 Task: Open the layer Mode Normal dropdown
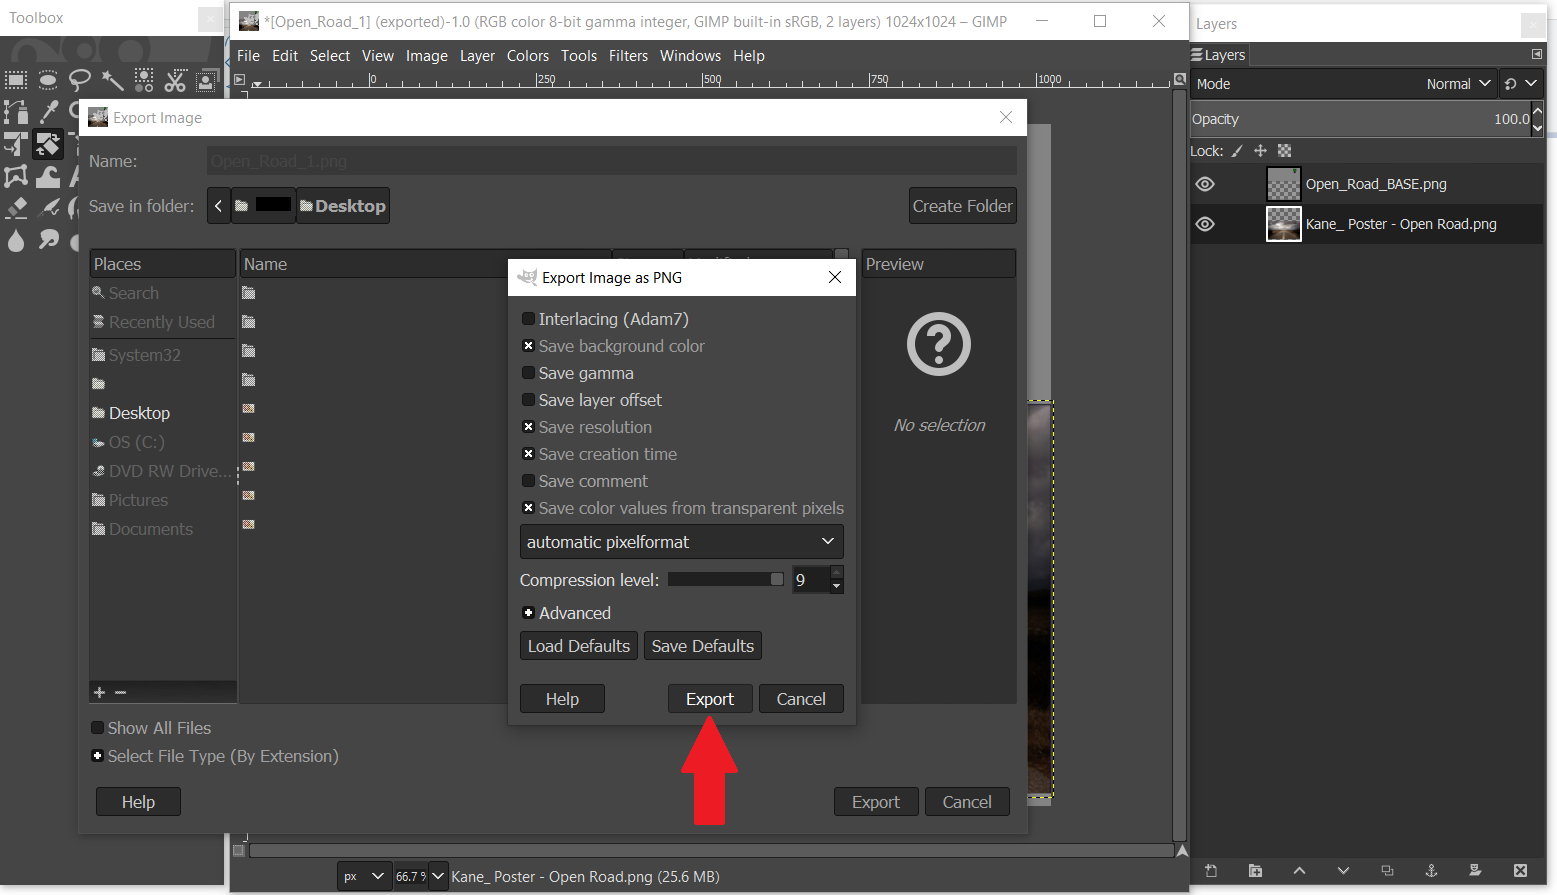tap(1457, 84)
